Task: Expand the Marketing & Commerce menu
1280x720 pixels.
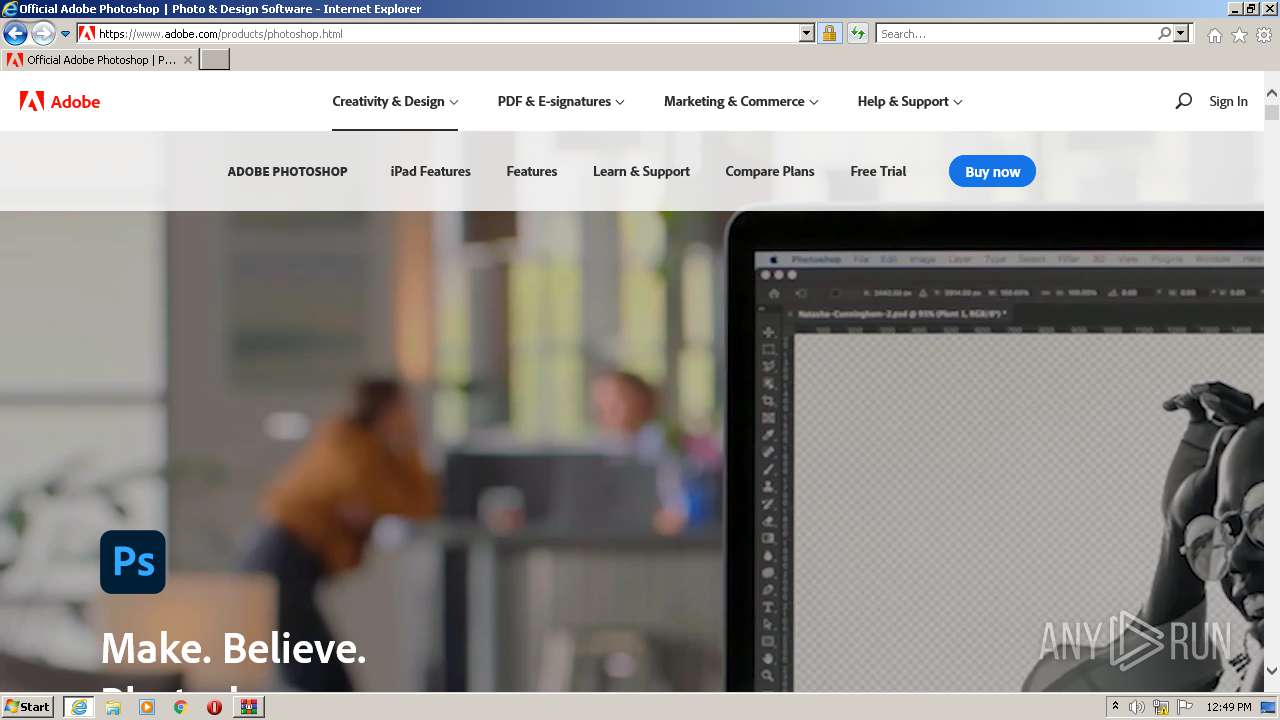Action: [741, 101]
